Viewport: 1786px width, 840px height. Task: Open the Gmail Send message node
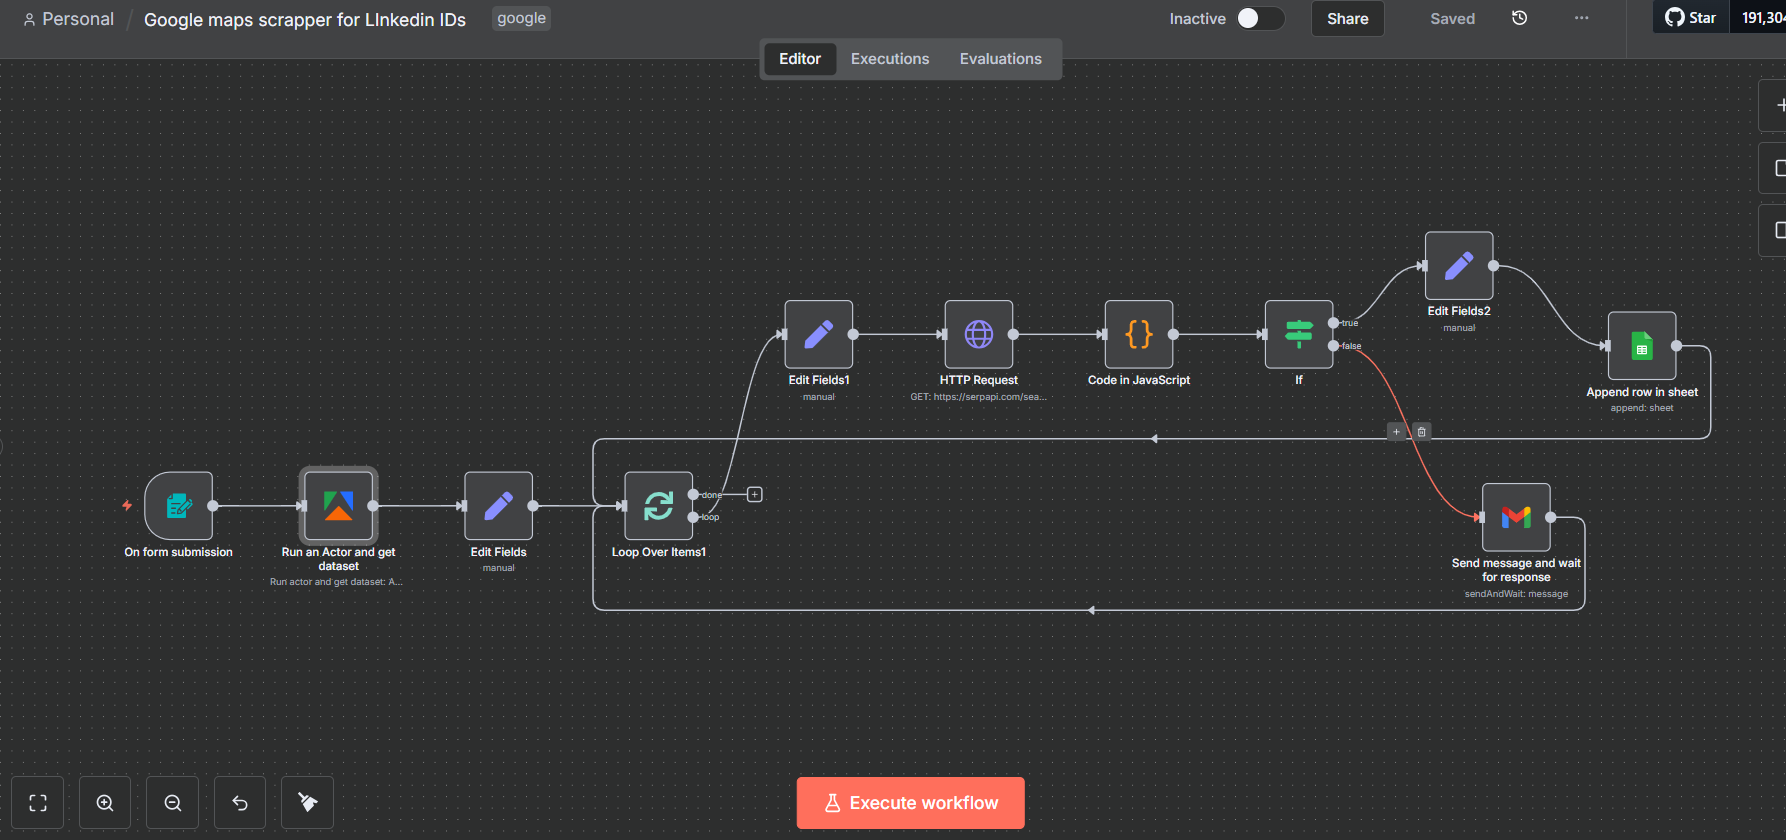pos(1516,517)
